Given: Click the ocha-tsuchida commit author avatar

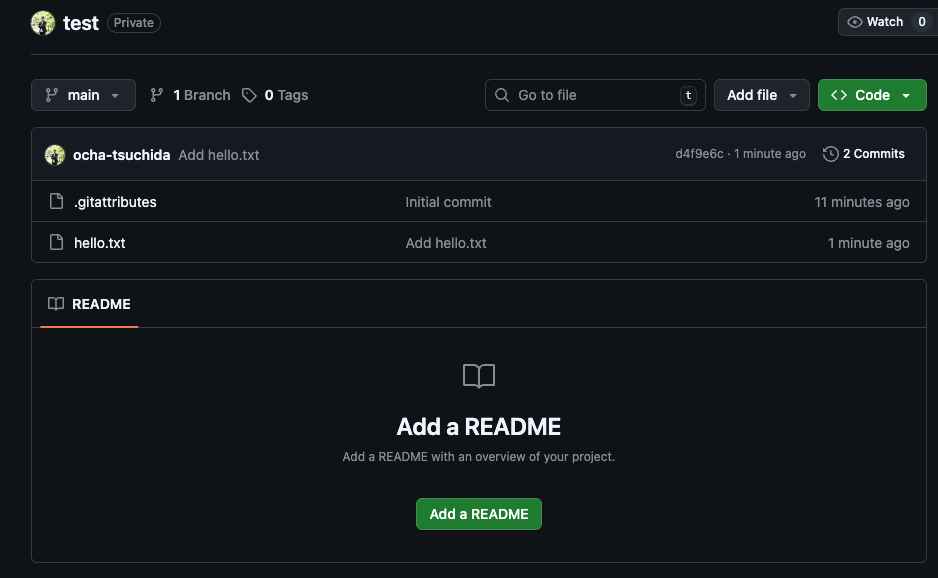Looking at the screenshot, I should point(55,155).
